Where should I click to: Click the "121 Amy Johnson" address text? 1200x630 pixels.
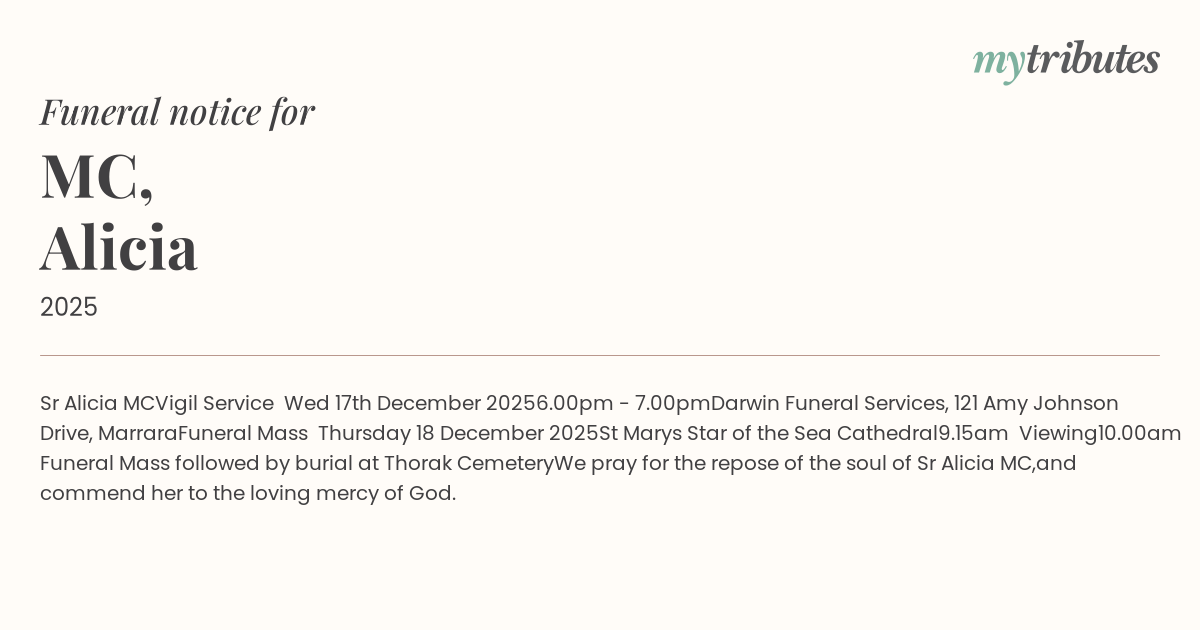(x=1036, y=404)
